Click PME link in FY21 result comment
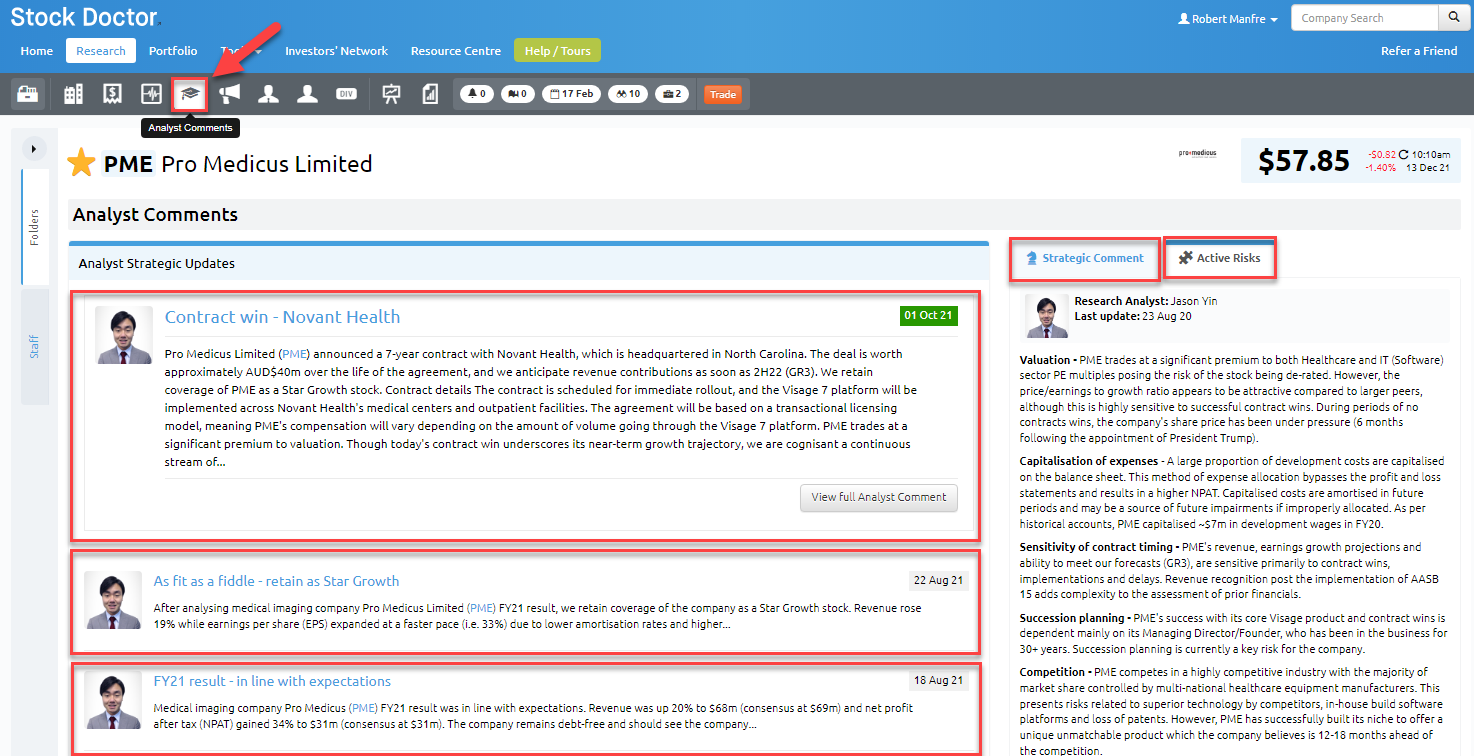Image resolution: width=1474 pixels, height=756 pixels. click(x=361, y=708)
